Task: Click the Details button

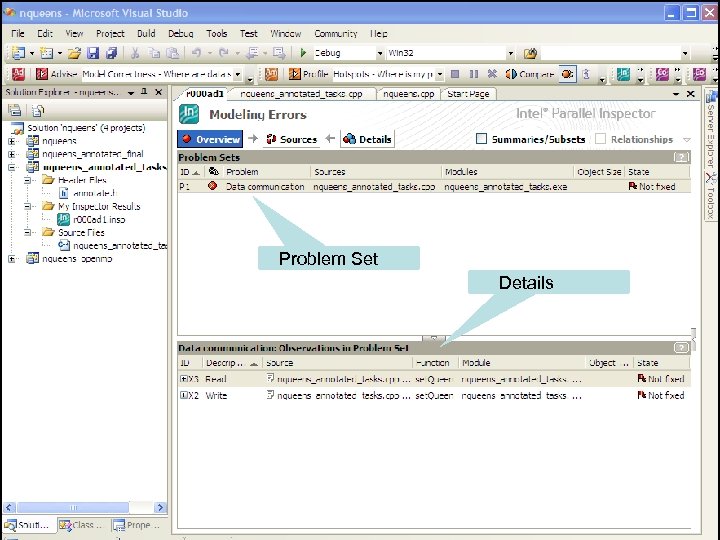Action: [367, 139]
